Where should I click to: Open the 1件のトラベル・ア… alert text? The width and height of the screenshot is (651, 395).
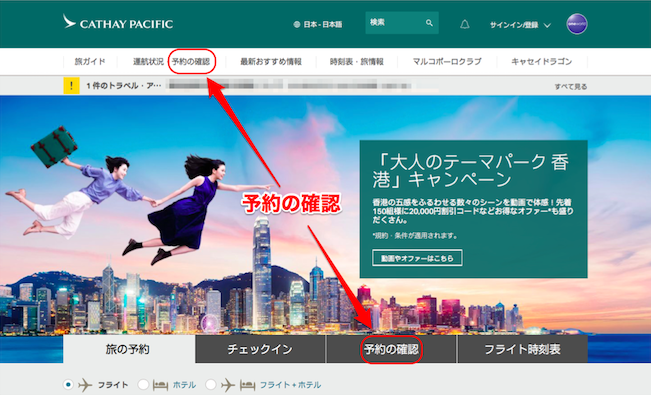coord(124,86)
